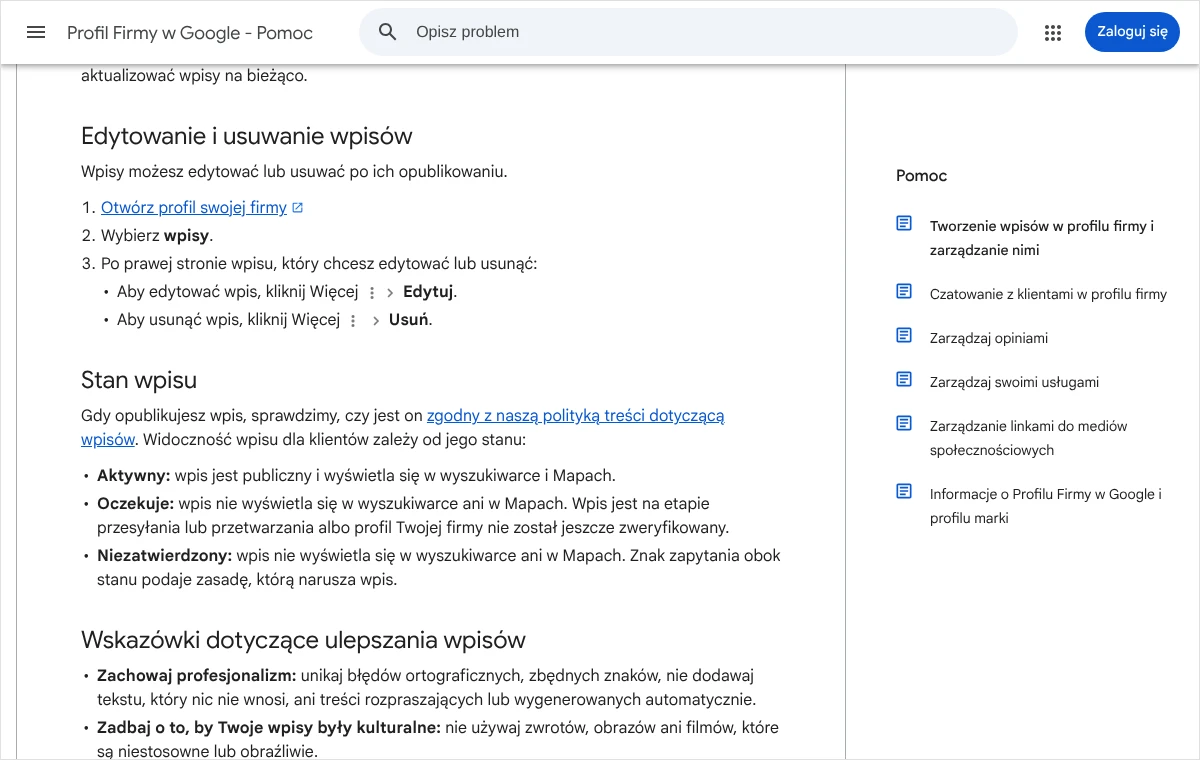1200x760 pixels.
Task: Click the bold Zachowaj profesjonalizm: label
Action: 197,676
